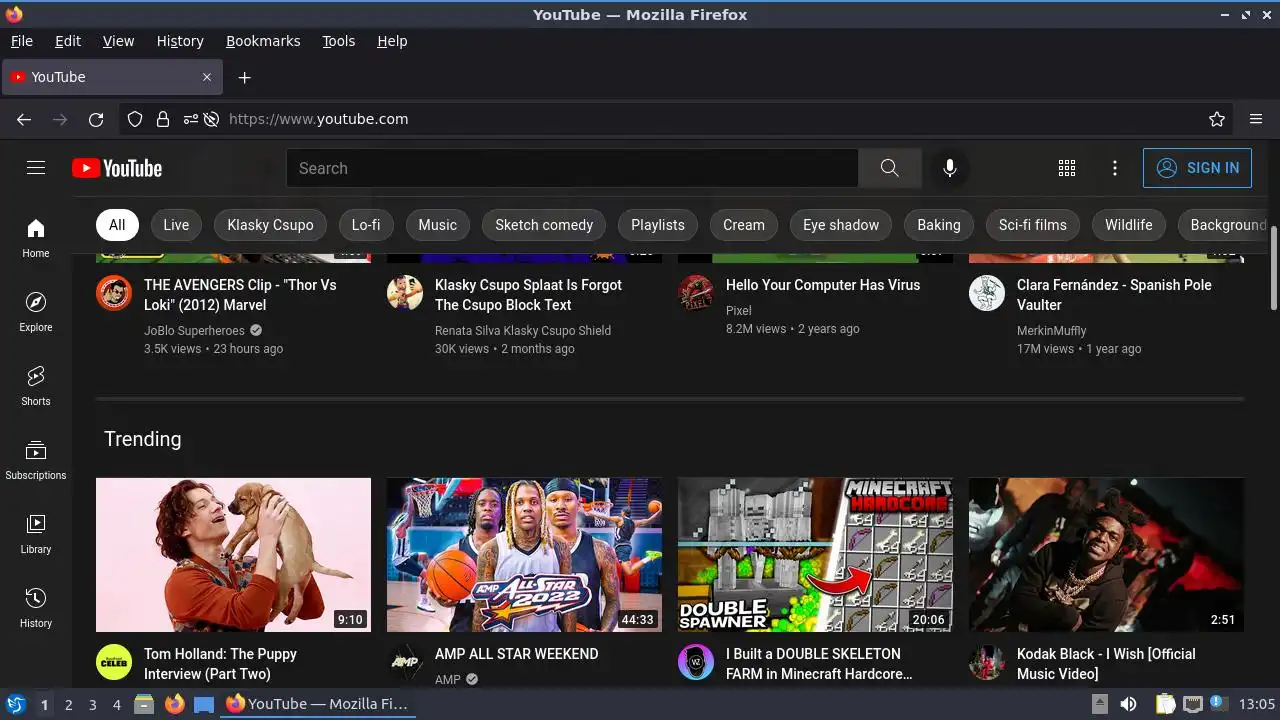Open the Tools menu

tap(339, 41)
